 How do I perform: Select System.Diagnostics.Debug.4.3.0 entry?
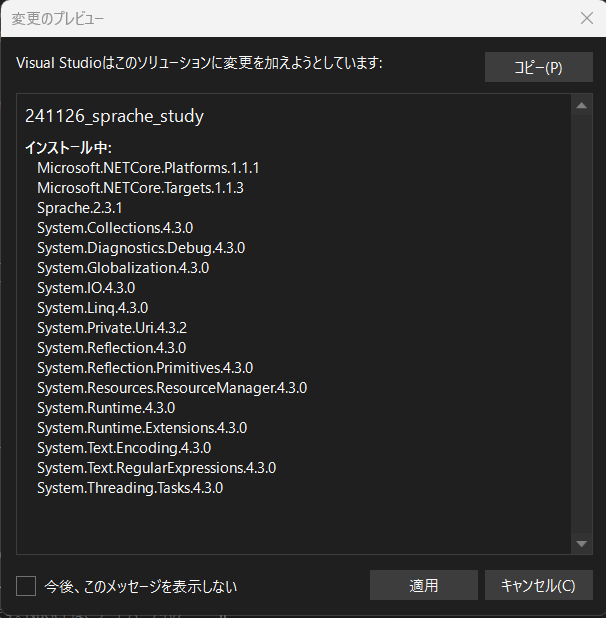(141, 248)
